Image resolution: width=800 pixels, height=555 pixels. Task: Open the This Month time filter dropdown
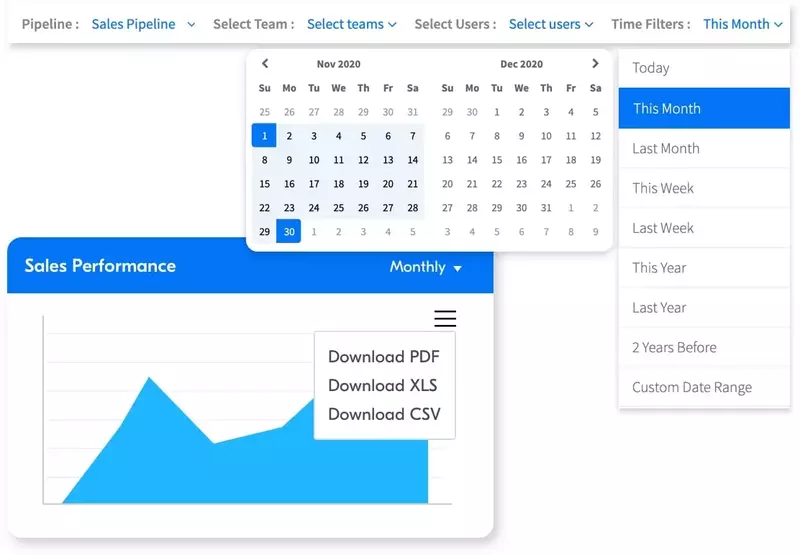click(743, 24)
